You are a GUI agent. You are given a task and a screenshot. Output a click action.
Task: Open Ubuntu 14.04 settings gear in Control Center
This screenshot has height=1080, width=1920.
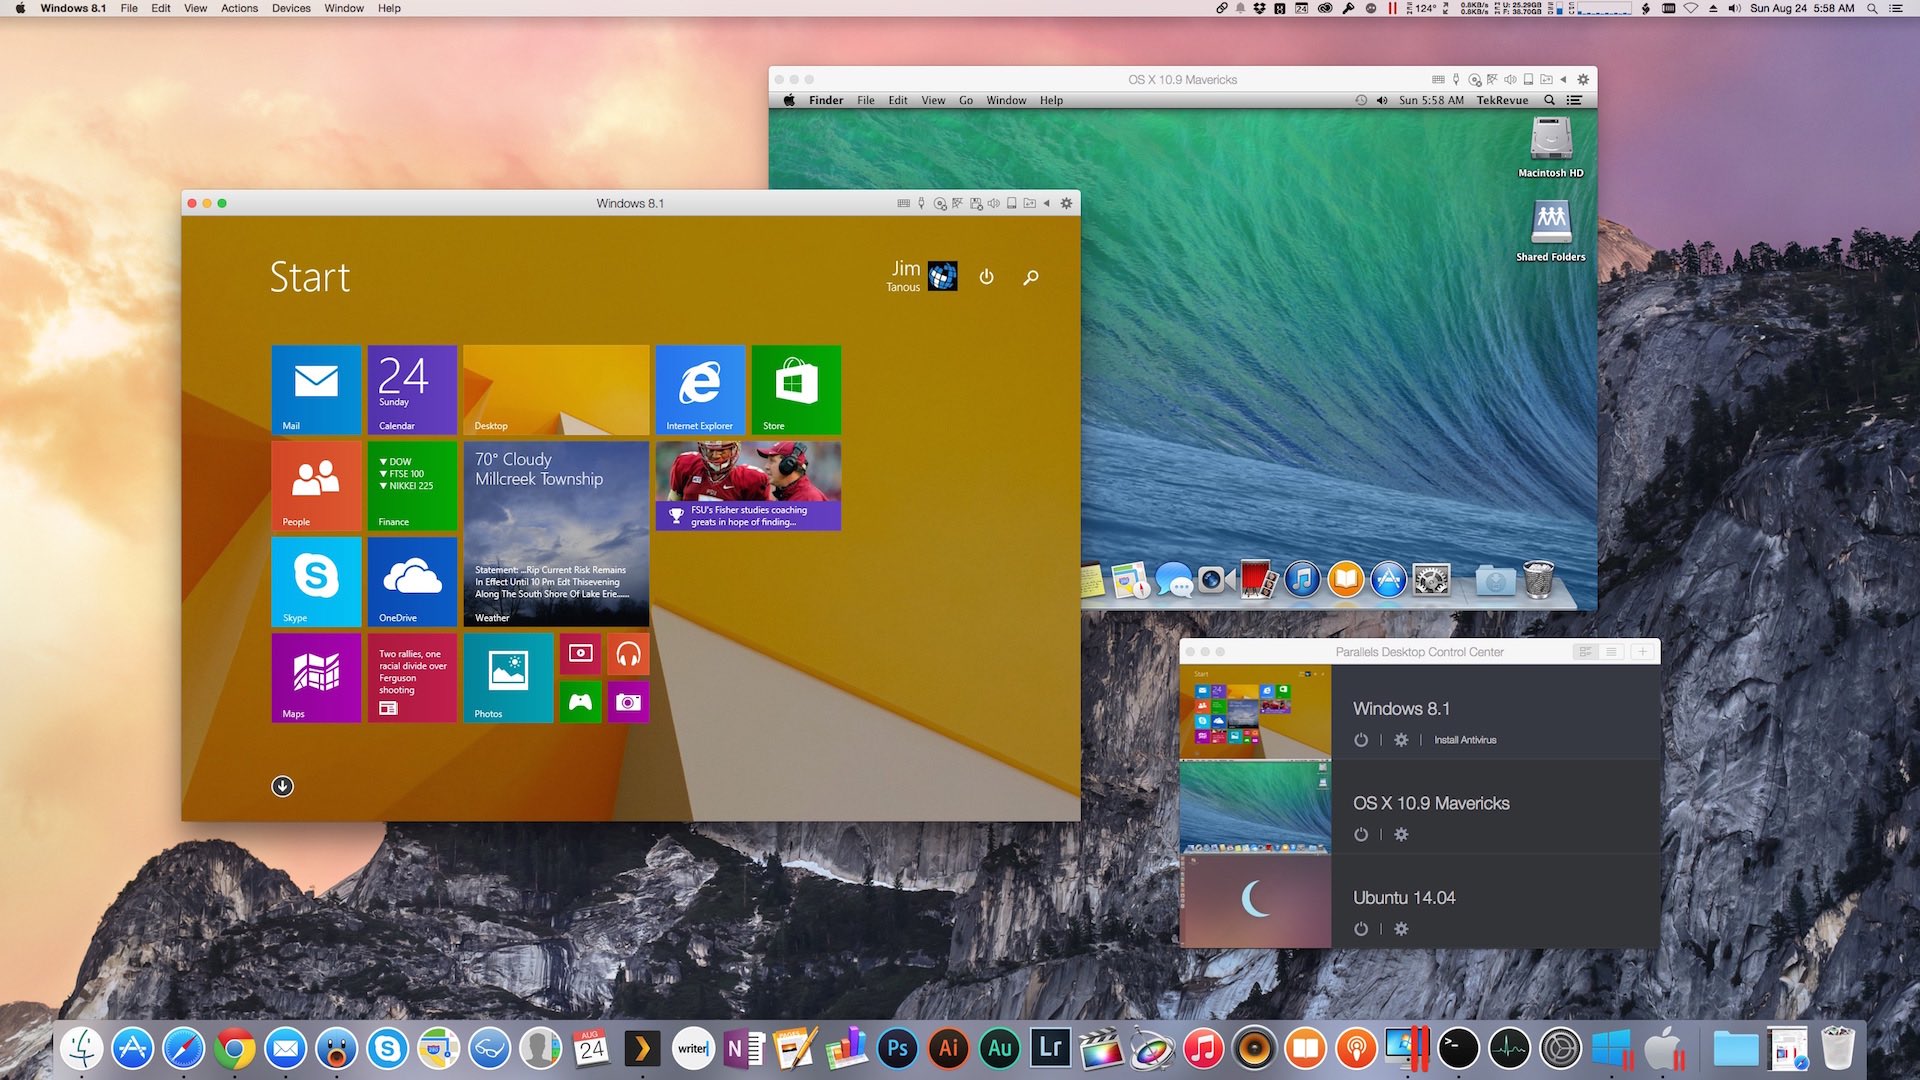pyautogui.click(x=1401, y=929)
